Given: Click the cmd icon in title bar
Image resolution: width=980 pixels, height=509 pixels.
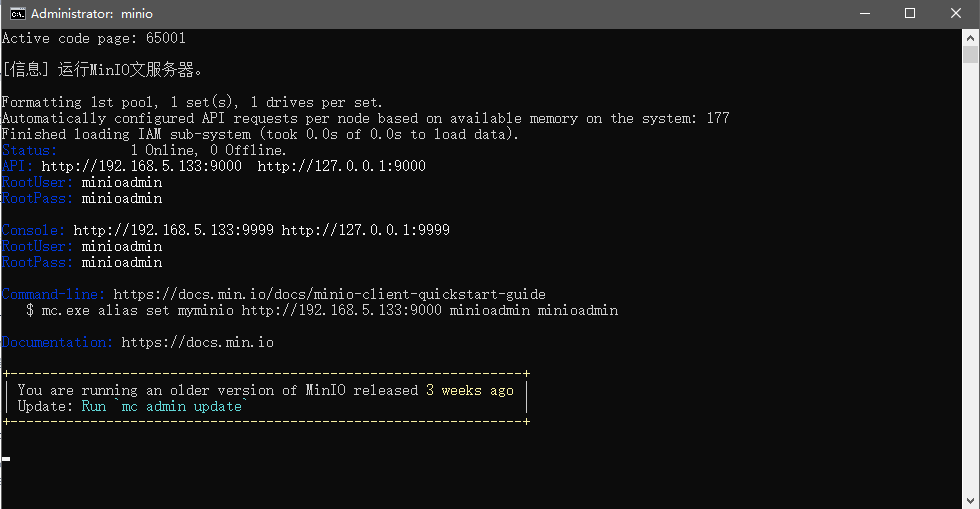Looking at the screenshot, I should [x=17, y=13].
